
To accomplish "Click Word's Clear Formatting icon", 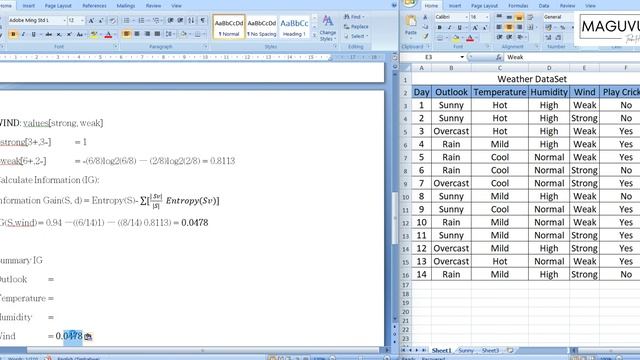I will (113, 20).
